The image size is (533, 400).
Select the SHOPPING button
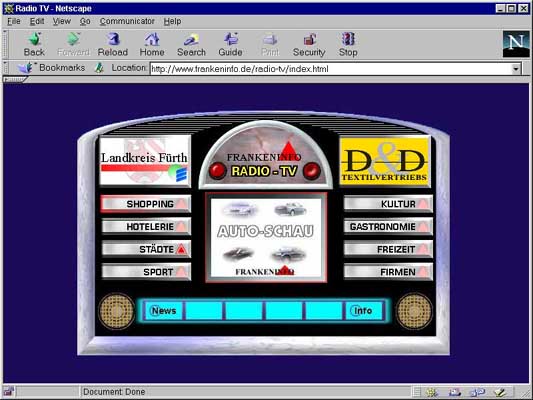point(145,204)
